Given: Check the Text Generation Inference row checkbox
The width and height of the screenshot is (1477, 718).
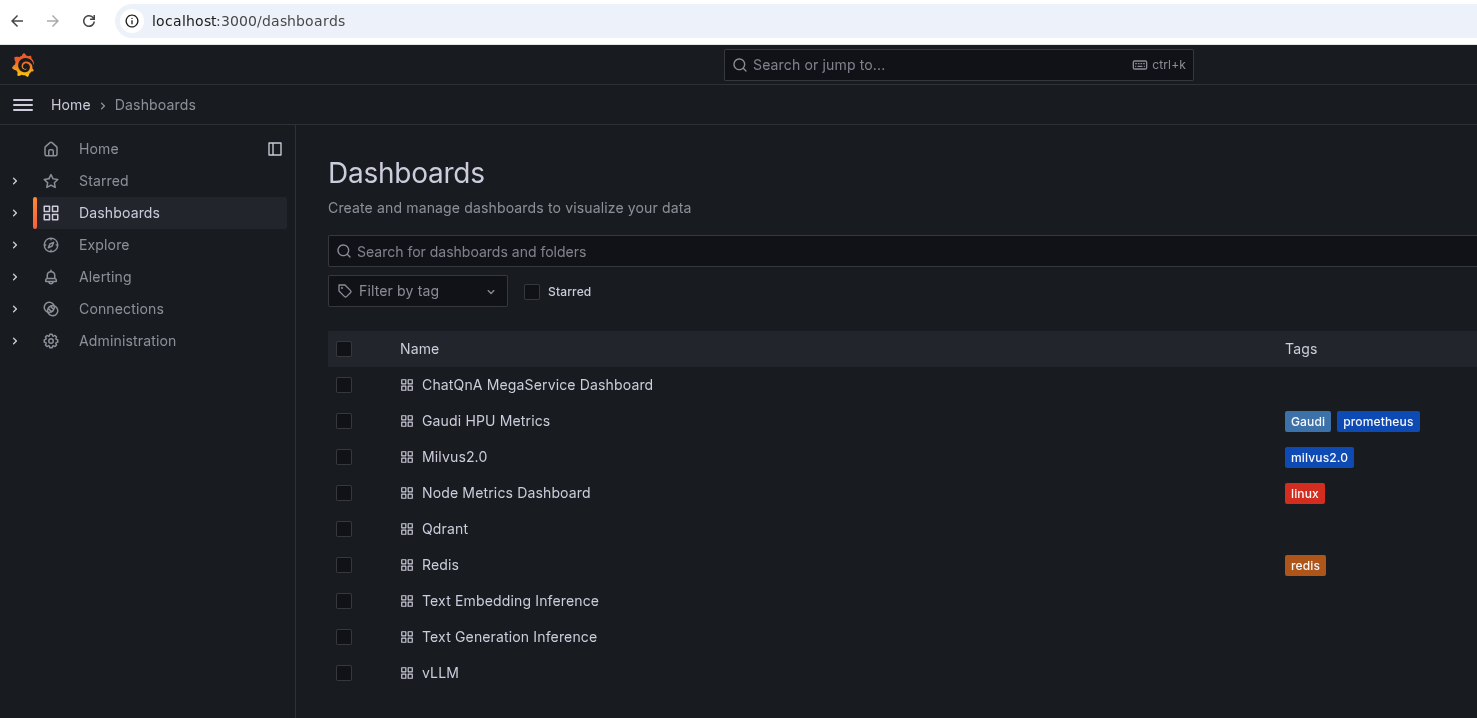Looking at the screenshot, I should [344, 637].
